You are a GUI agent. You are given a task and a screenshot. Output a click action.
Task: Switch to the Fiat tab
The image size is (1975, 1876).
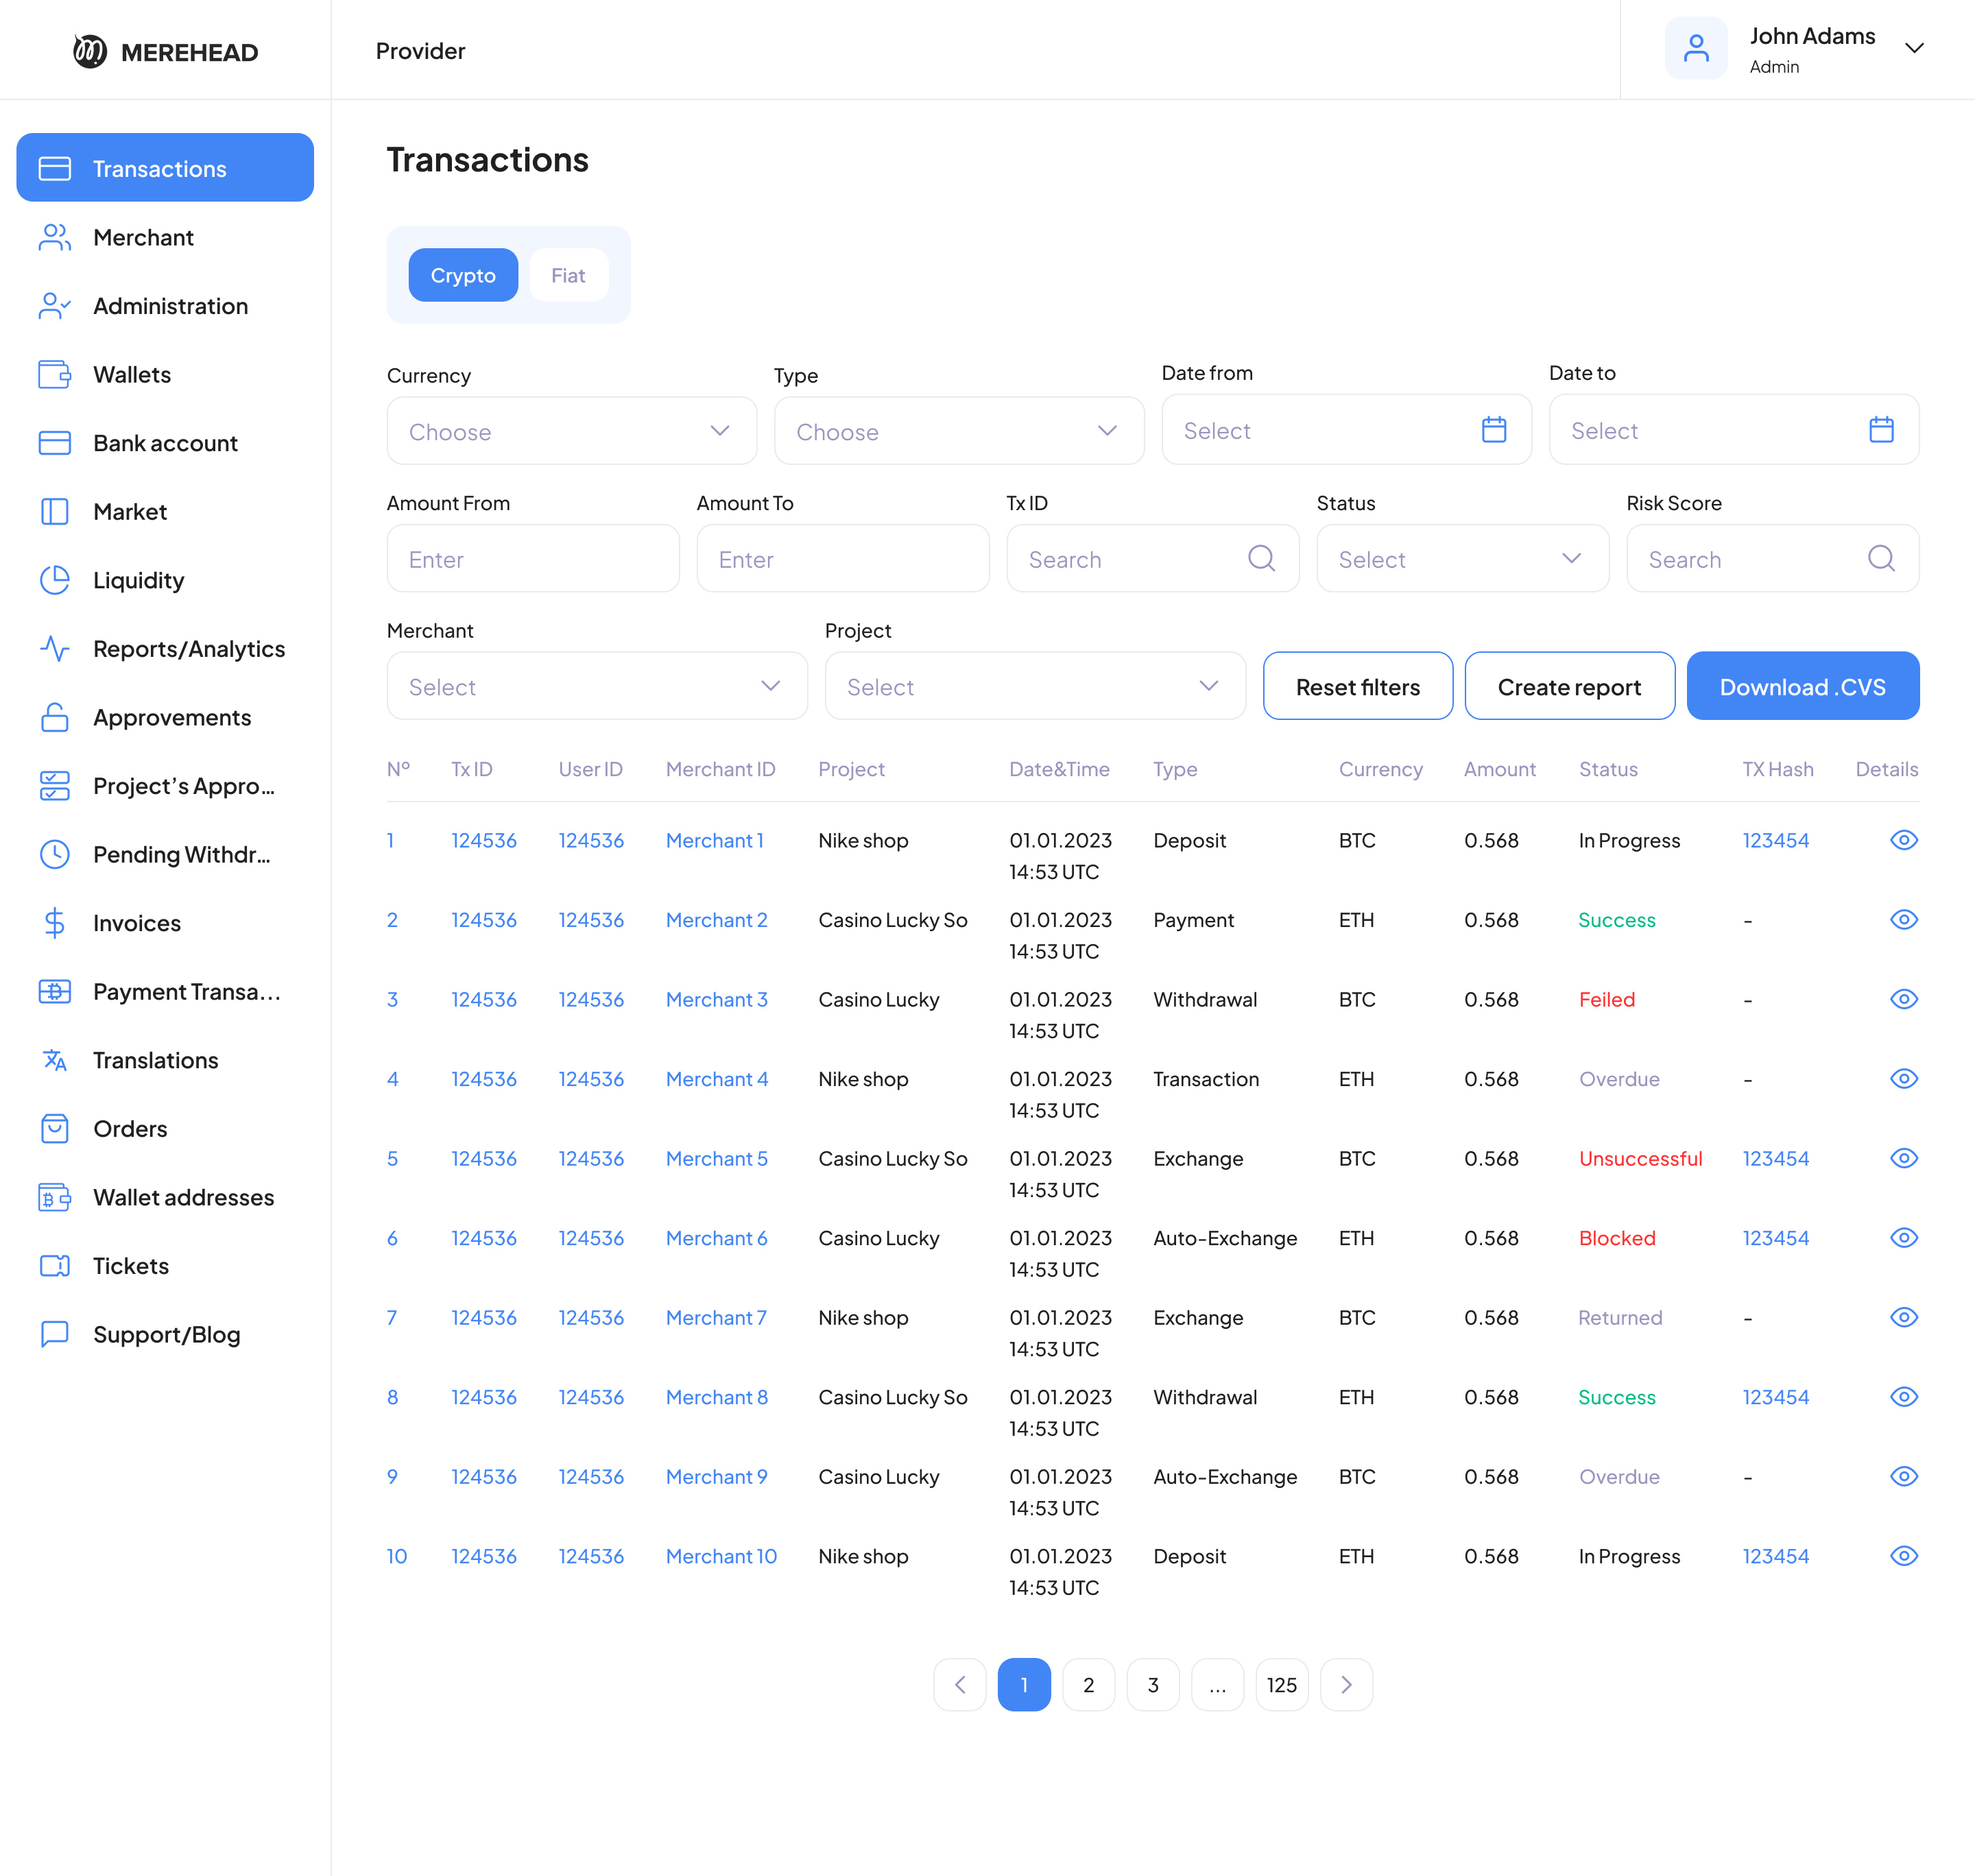(567, 275)
